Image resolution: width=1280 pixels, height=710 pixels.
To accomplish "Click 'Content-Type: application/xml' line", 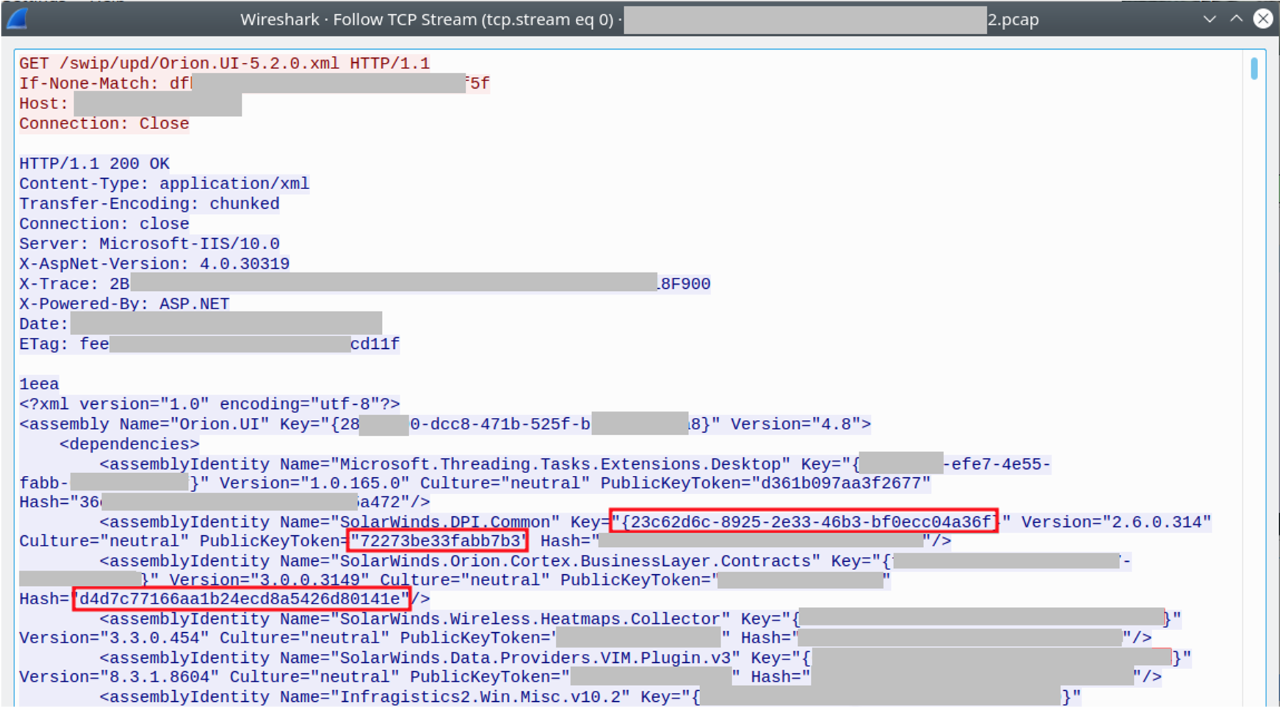I will coord(164,184).
